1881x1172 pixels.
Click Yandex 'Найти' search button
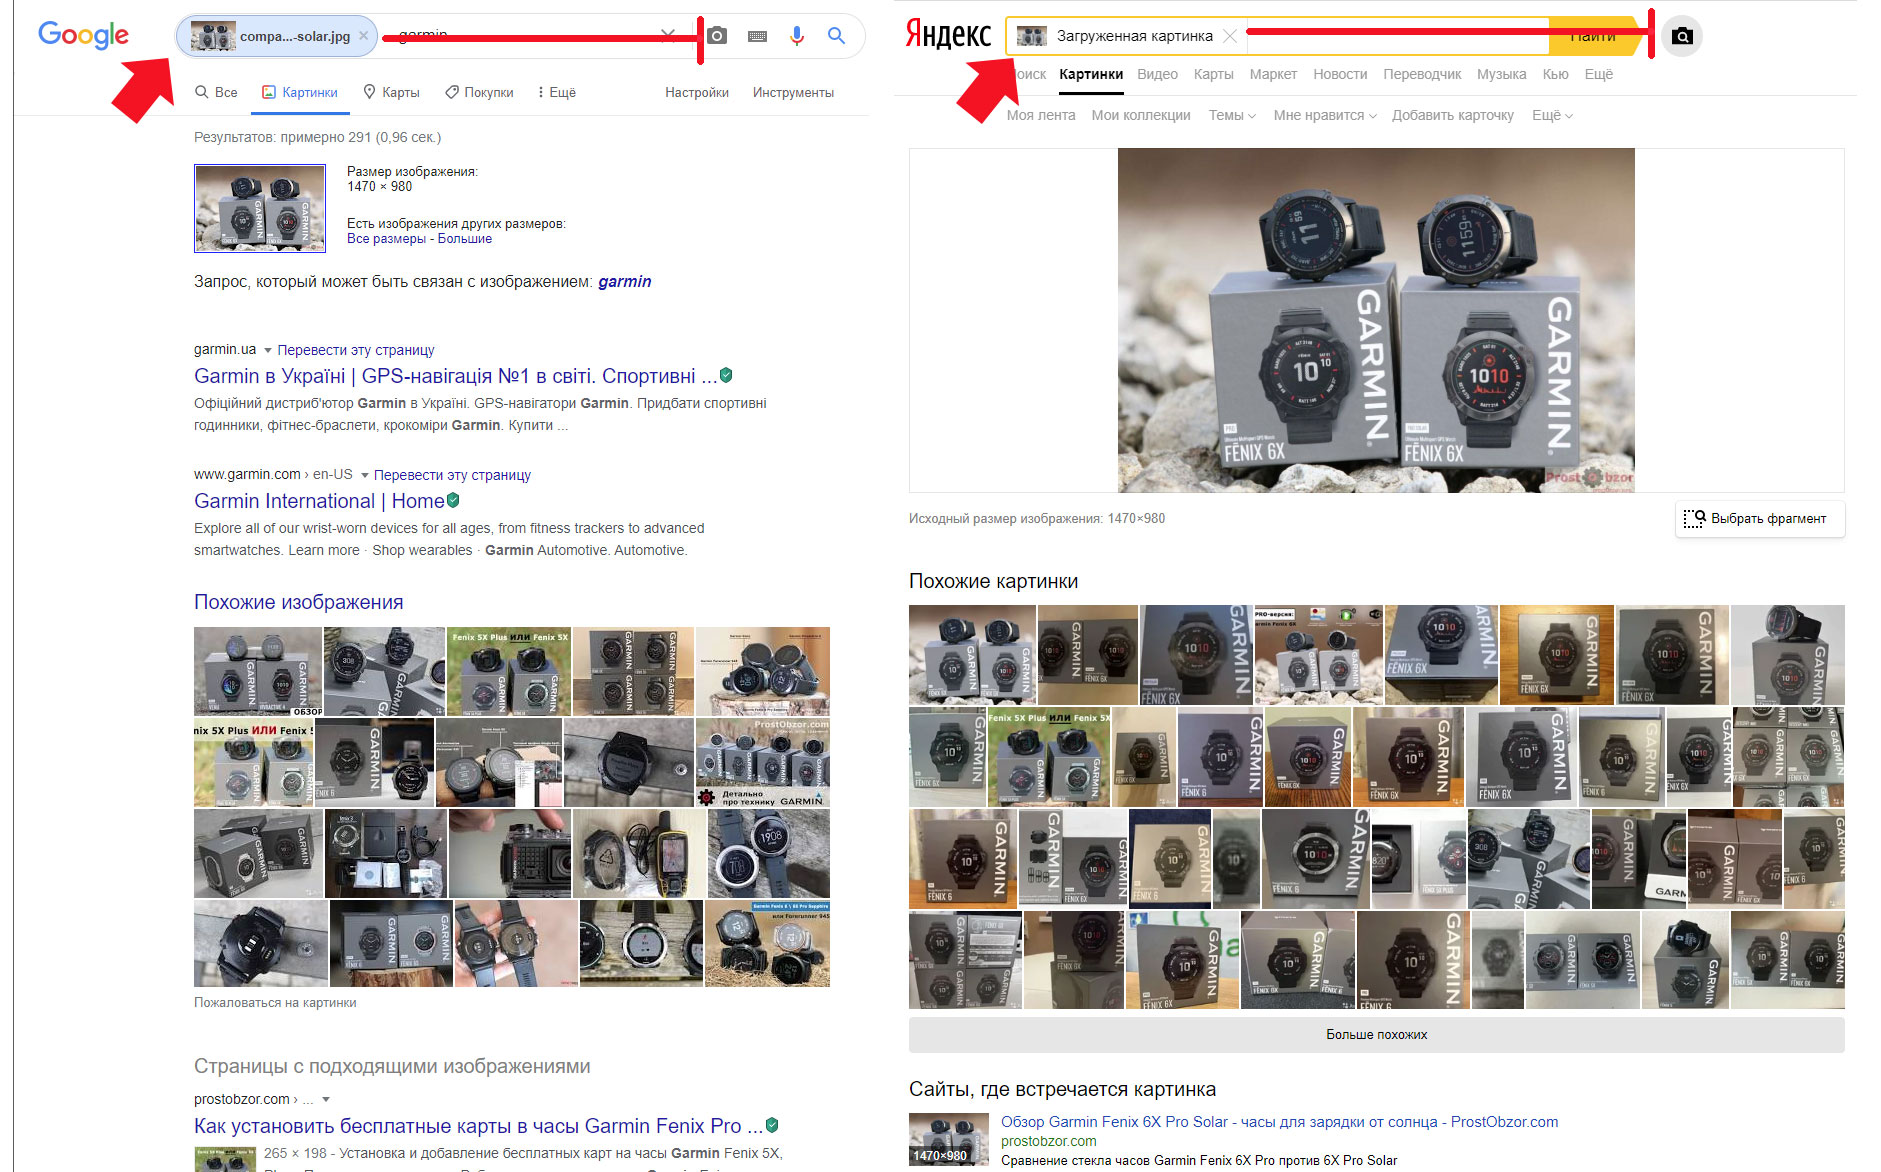point(1593,36)
